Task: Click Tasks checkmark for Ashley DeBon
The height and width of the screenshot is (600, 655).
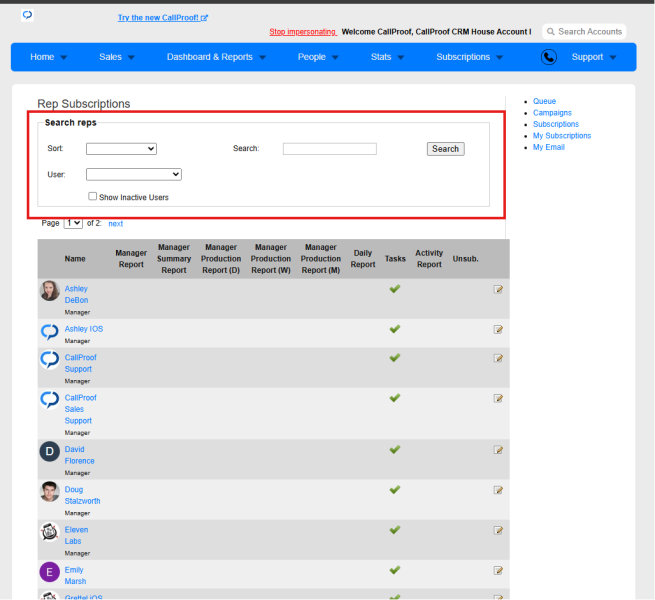Action: click(395, 289)
